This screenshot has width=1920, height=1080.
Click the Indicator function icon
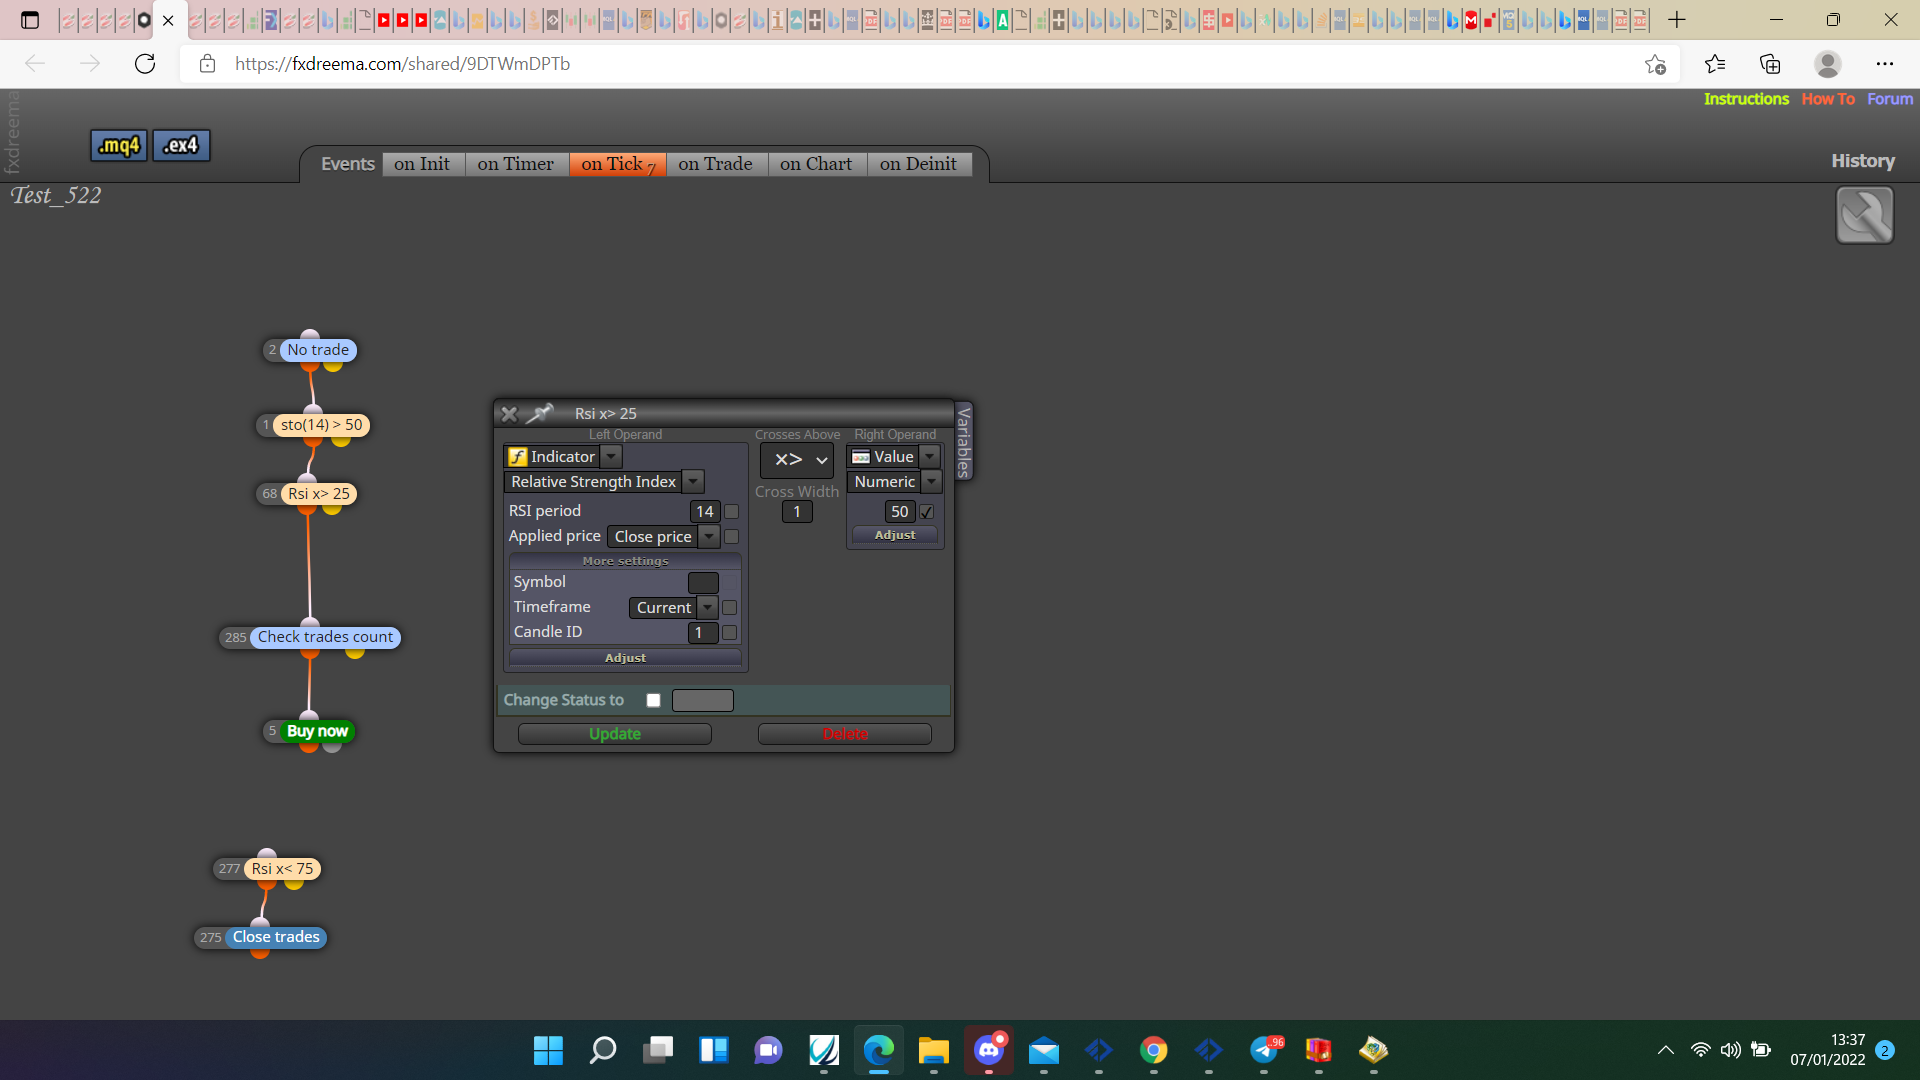pos(517,457)
